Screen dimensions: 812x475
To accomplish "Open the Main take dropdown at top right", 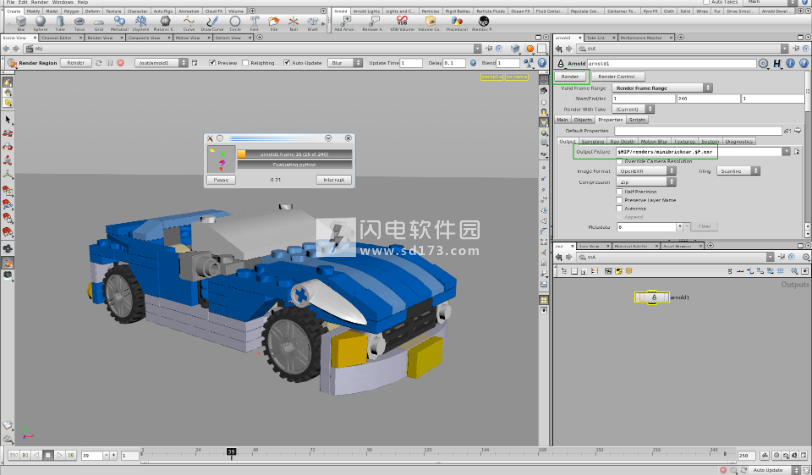I will click(769, 2).
